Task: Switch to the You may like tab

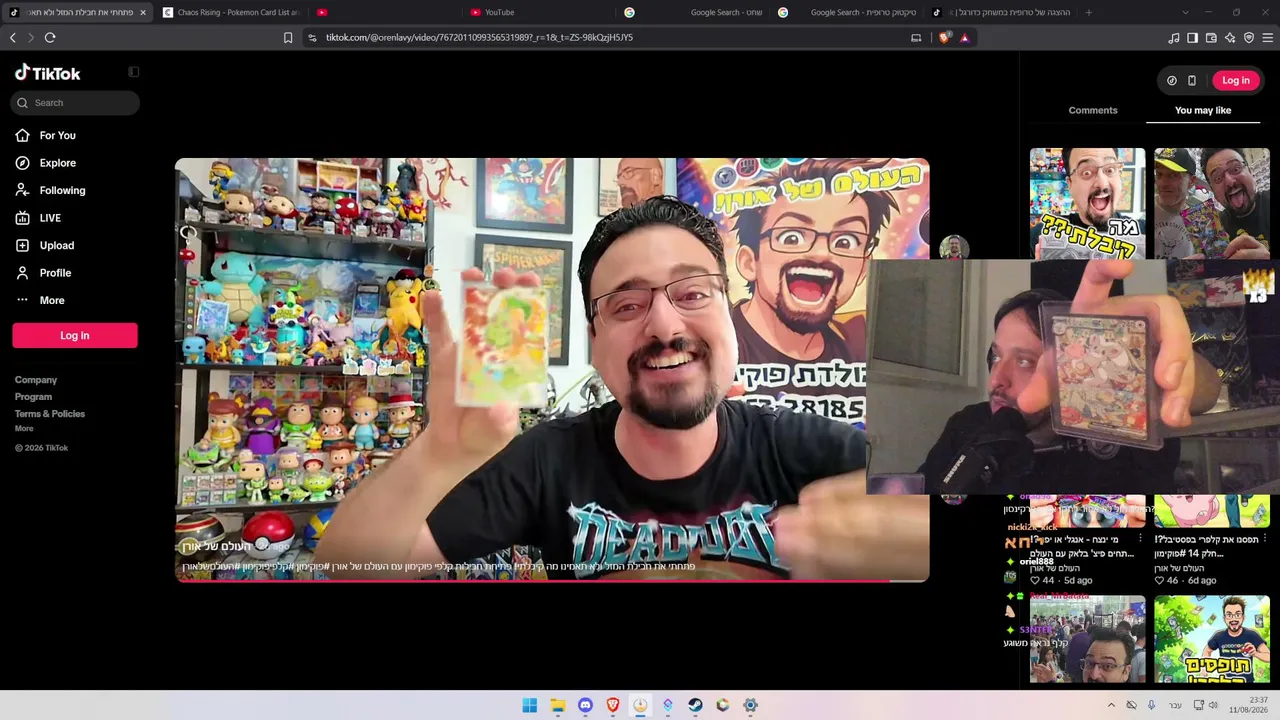Action: pos(1203,110)
